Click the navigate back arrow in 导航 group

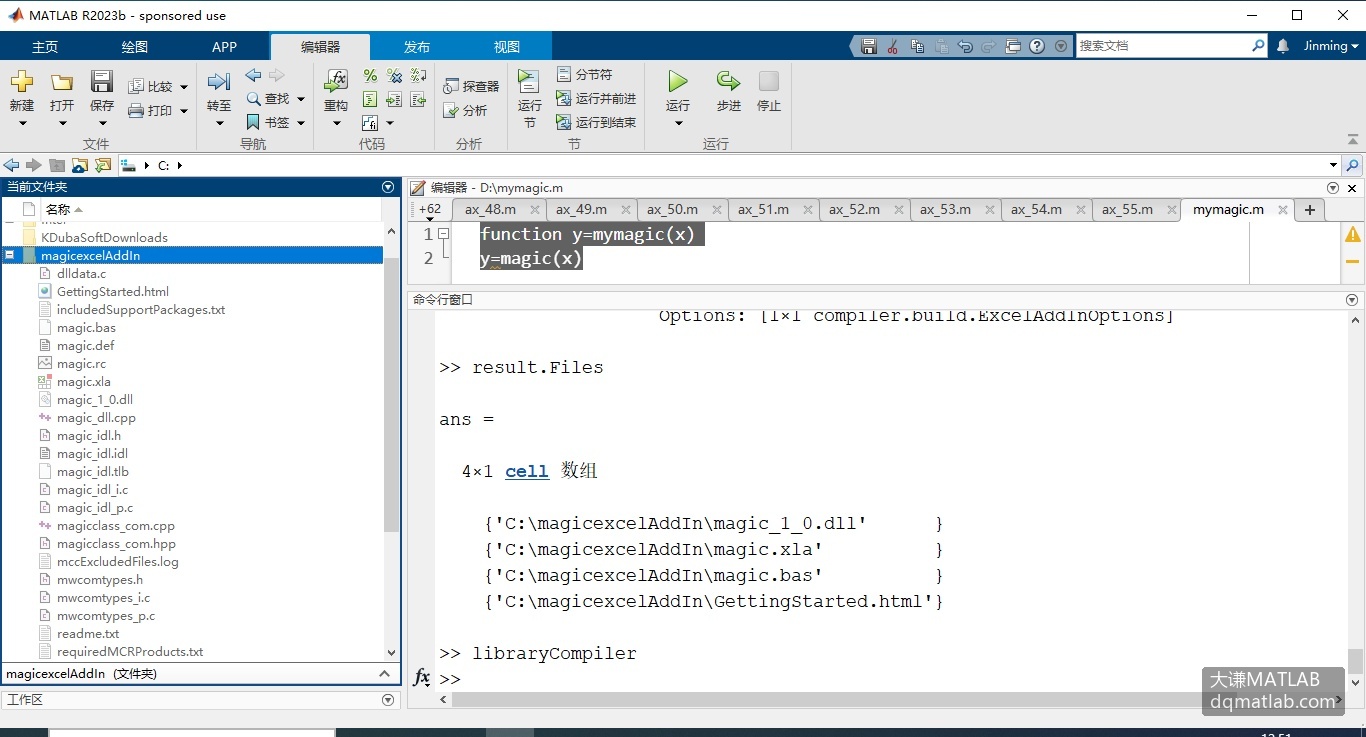(253, 76)
